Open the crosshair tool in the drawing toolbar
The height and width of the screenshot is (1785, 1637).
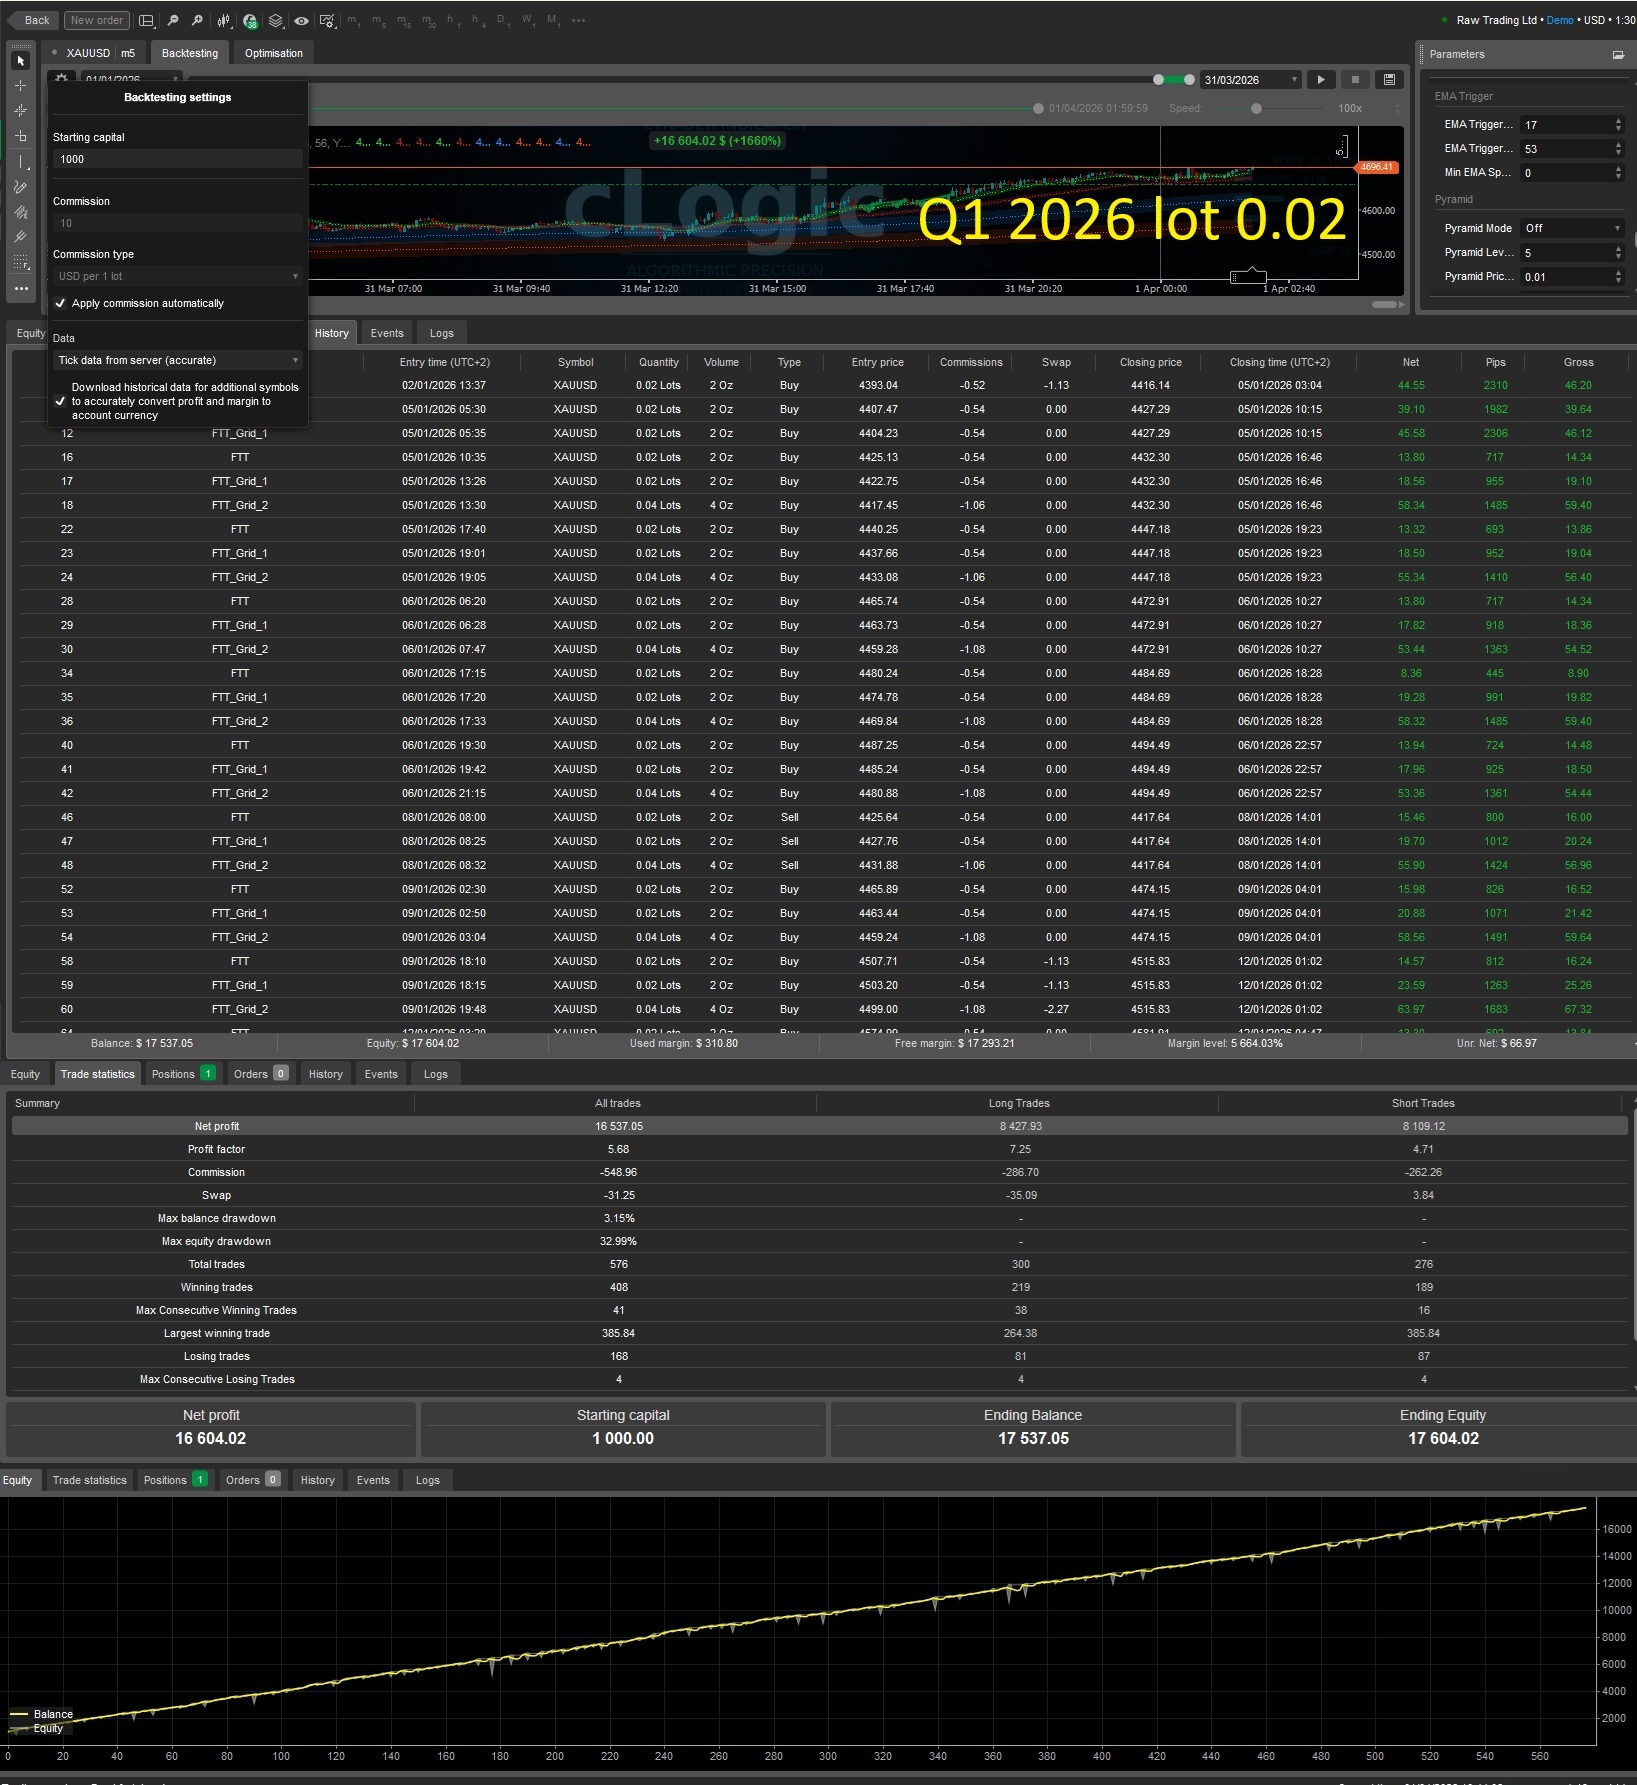(x=20, y=85)
